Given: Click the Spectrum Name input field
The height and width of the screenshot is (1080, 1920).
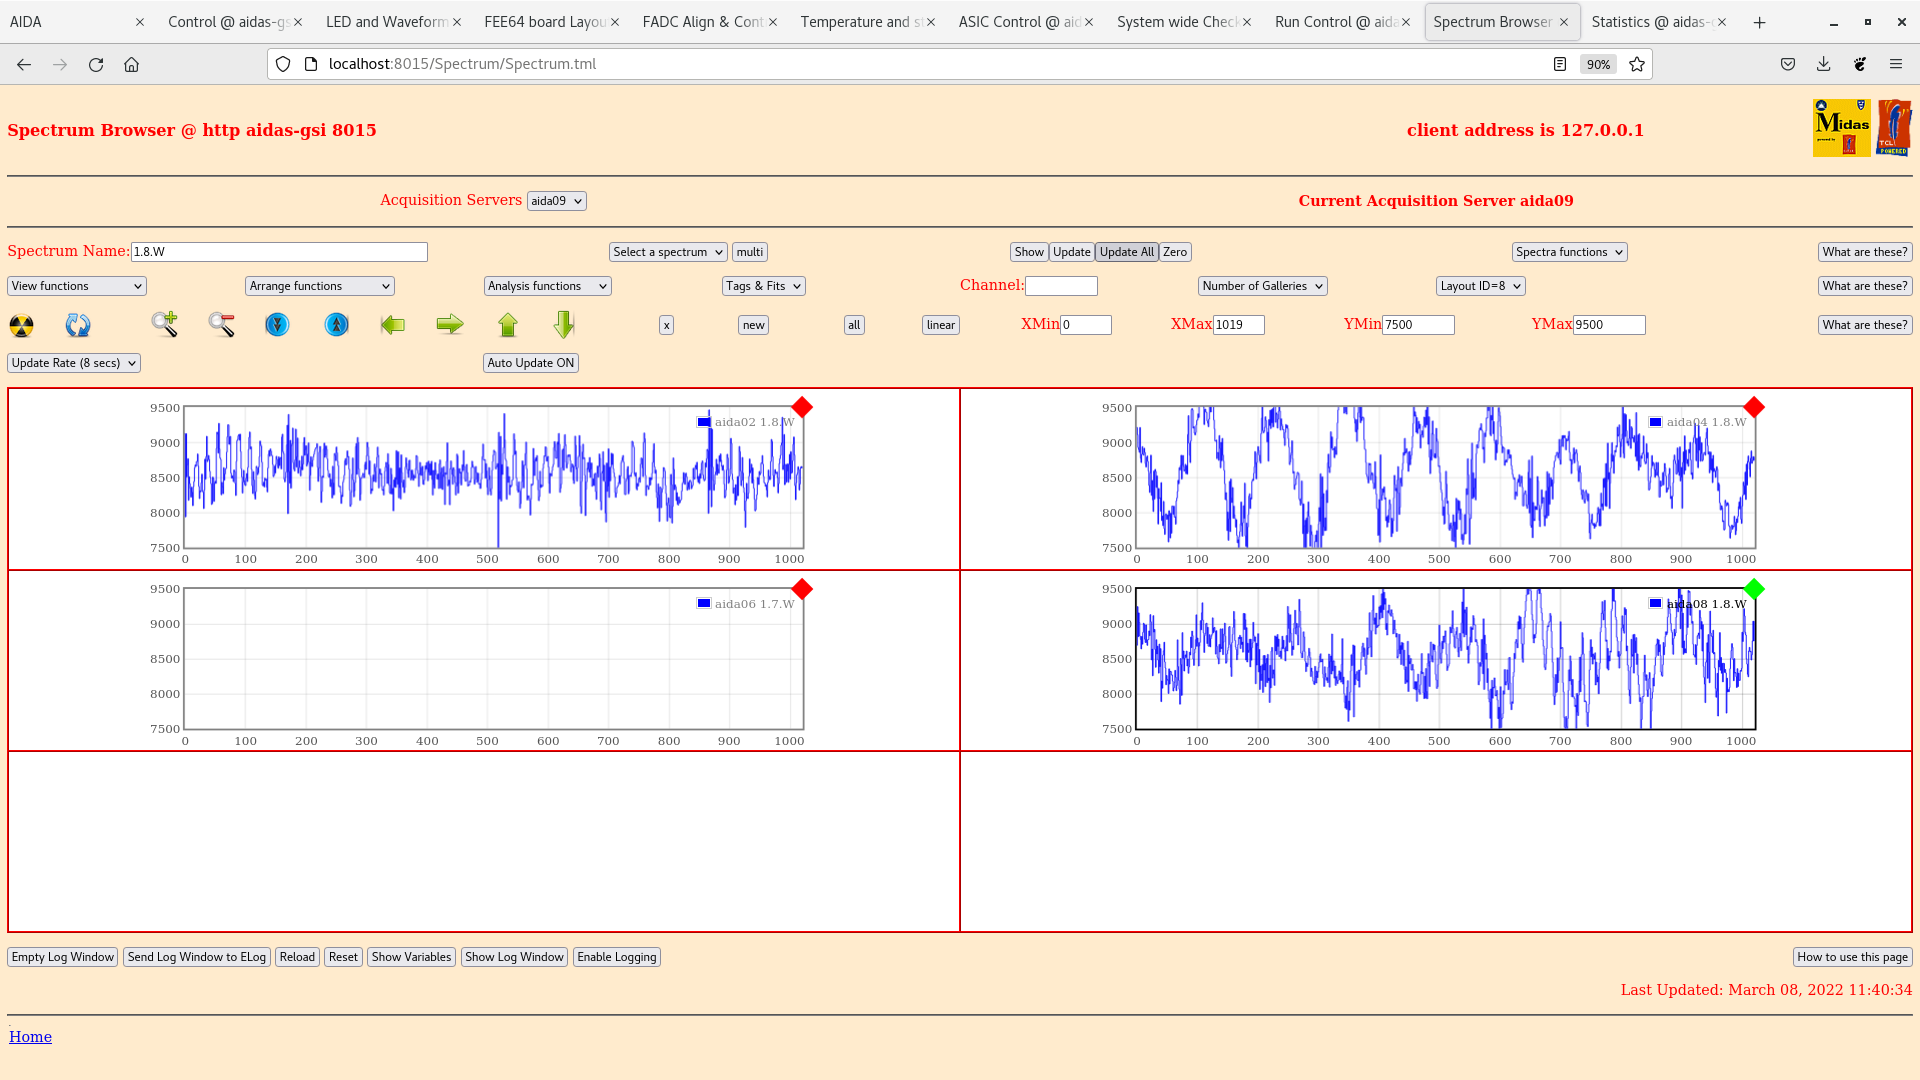Looking at the screenshot, I should tap(279, 252).
